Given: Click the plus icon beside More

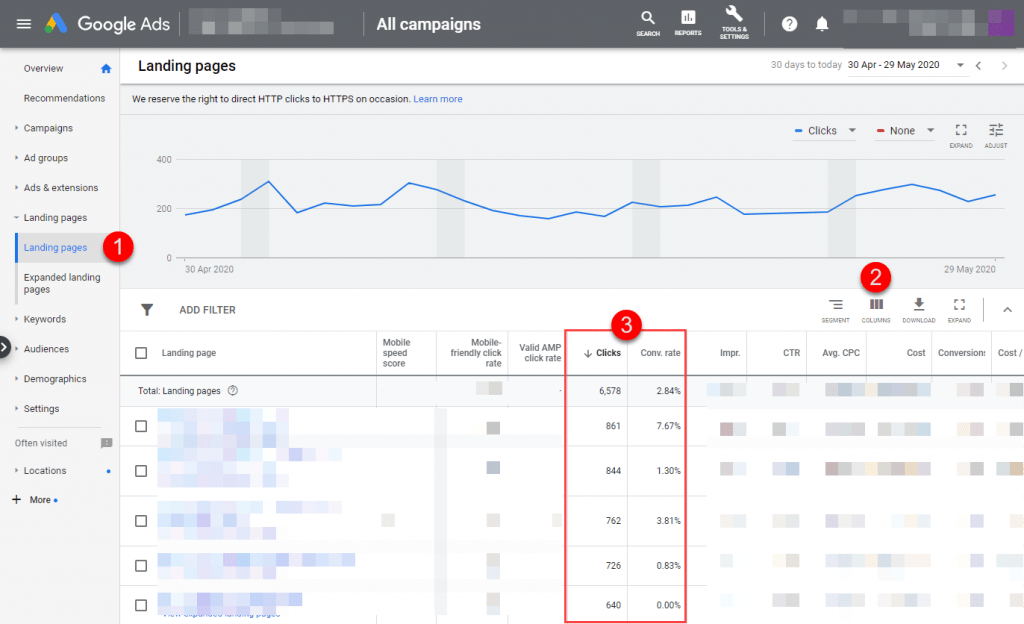Looking at the screenshot, I should click(x=16, y=499).
